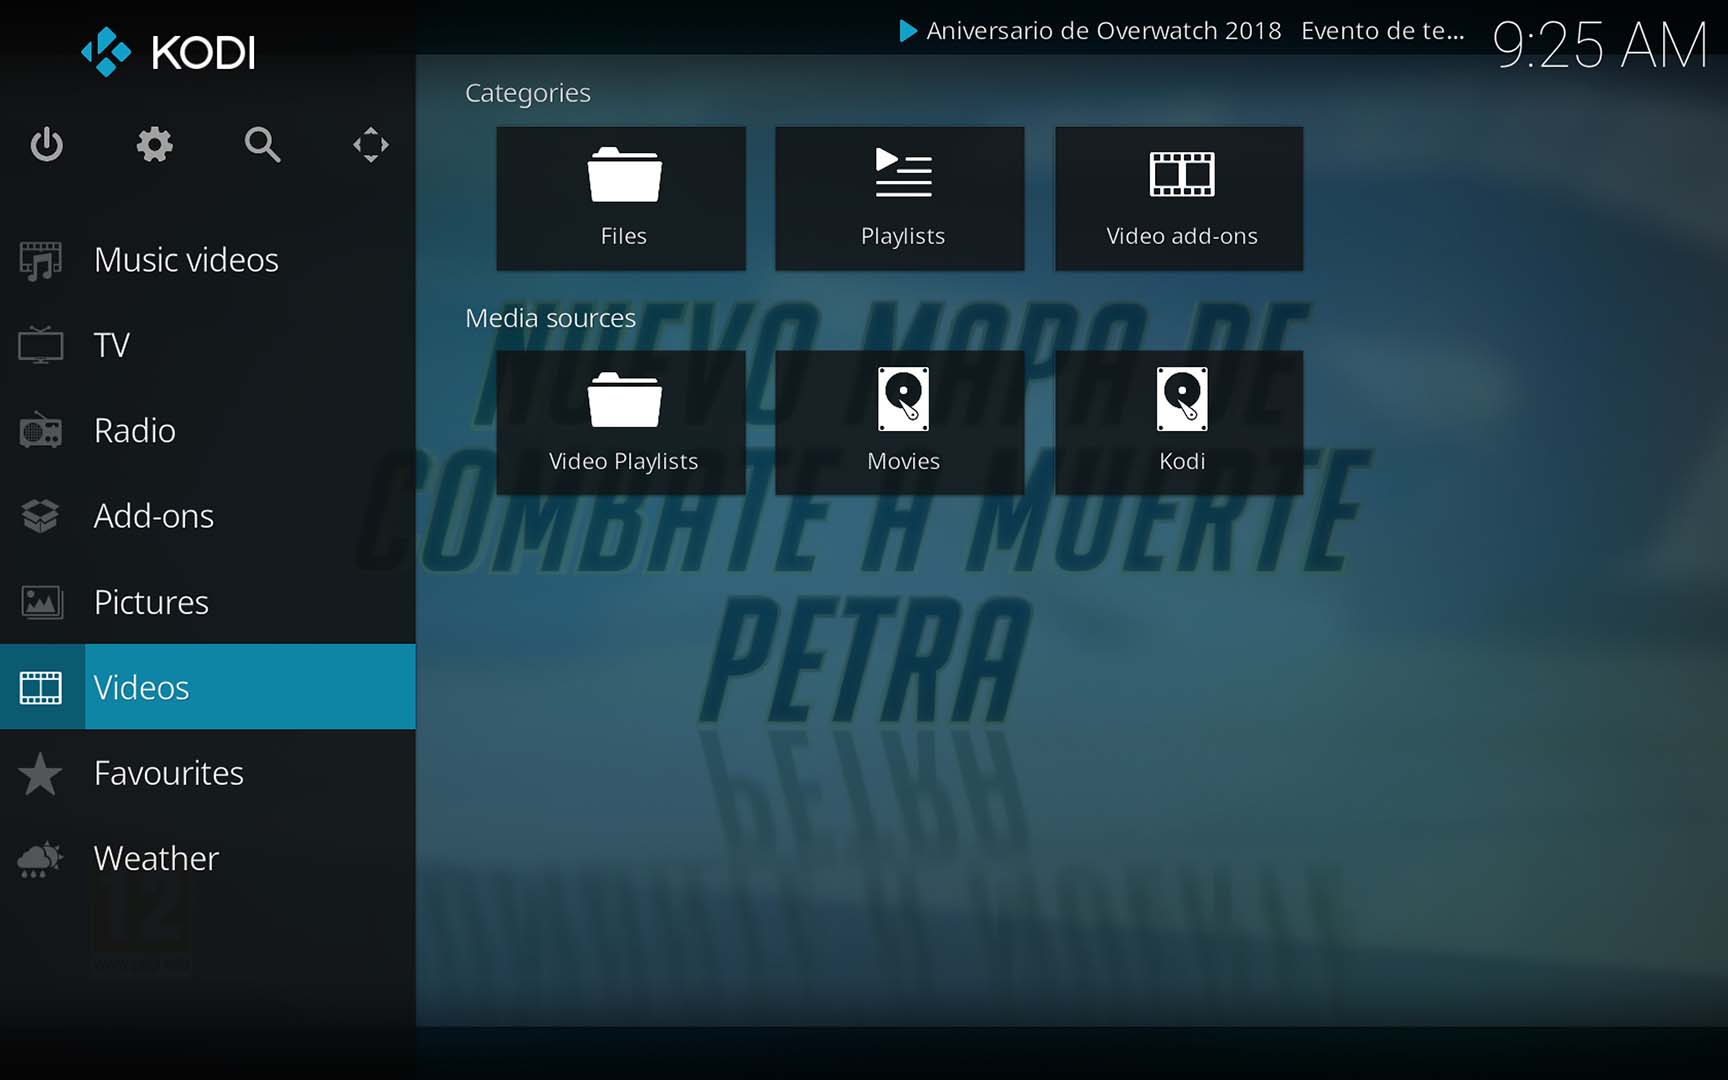Select Music videos in the sidebar

[186, 259]
